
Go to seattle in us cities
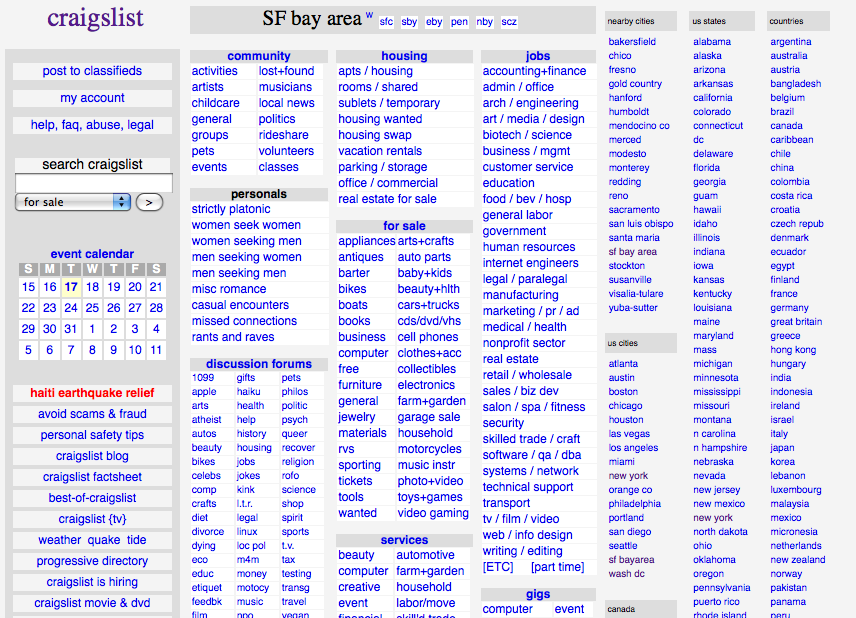pyautogui.click(x=623, y=546)
